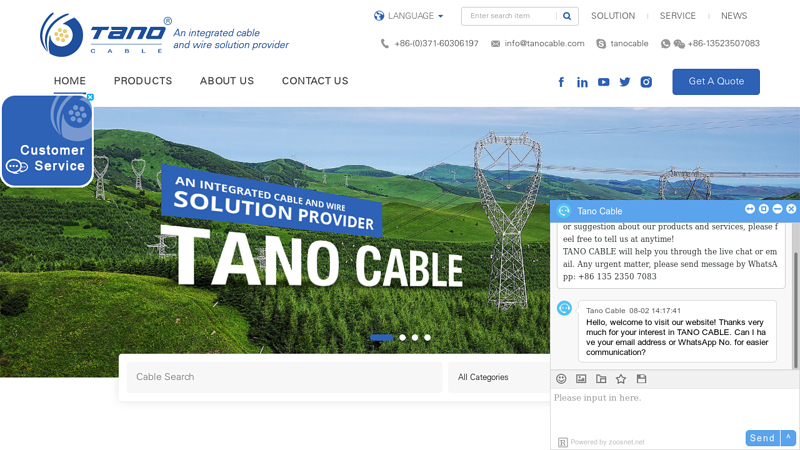Select the first active carousel indicator
Viewport: 800px width, 450px height.
(382, 337)
